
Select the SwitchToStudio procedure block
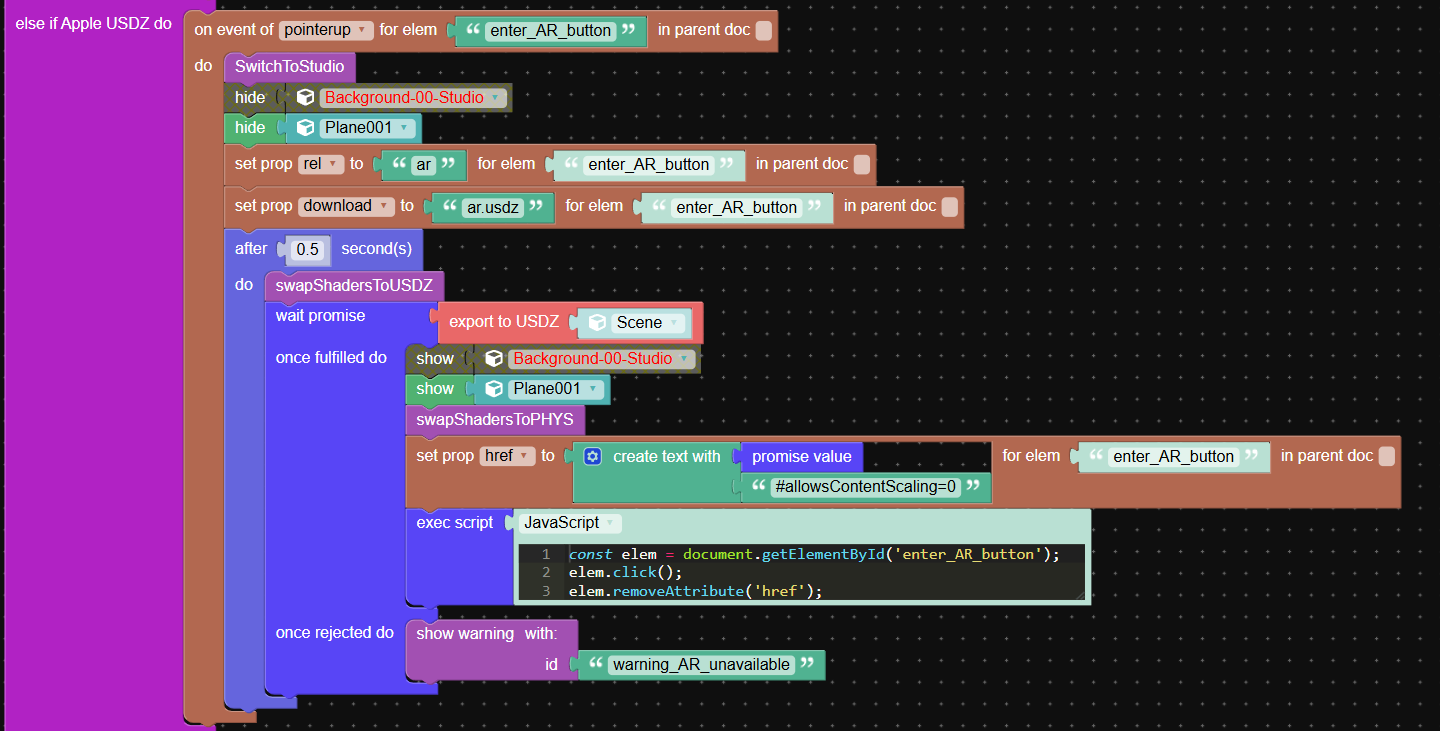[x=289, y=67]
